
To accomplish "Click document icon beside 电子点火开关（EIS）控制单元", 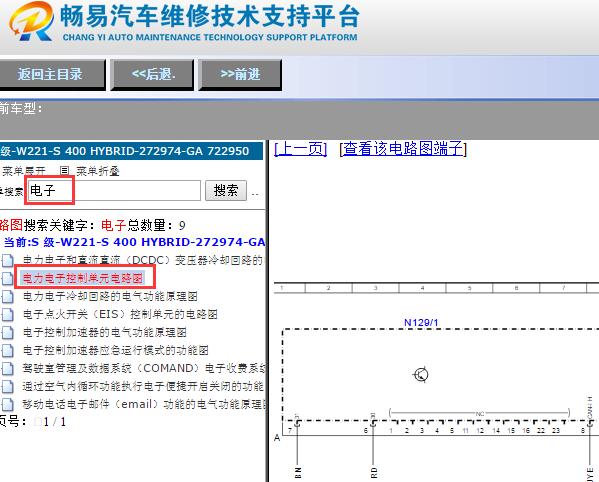I will click(8, 314).
